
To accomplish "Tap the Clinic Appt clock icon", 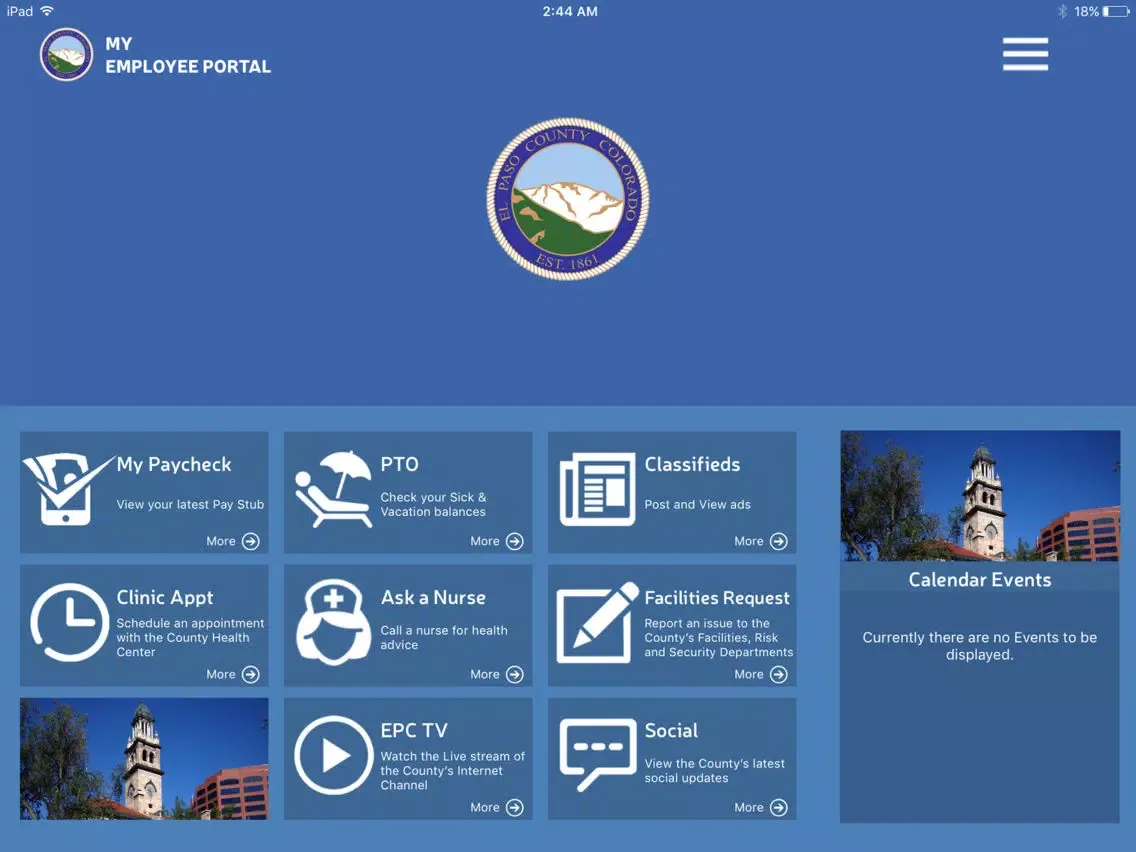I will pos(69,622).
